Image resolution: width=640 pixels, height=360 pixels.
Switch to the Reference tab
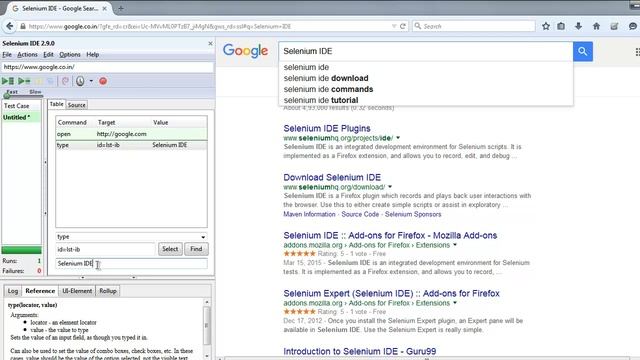coord(40,291)
